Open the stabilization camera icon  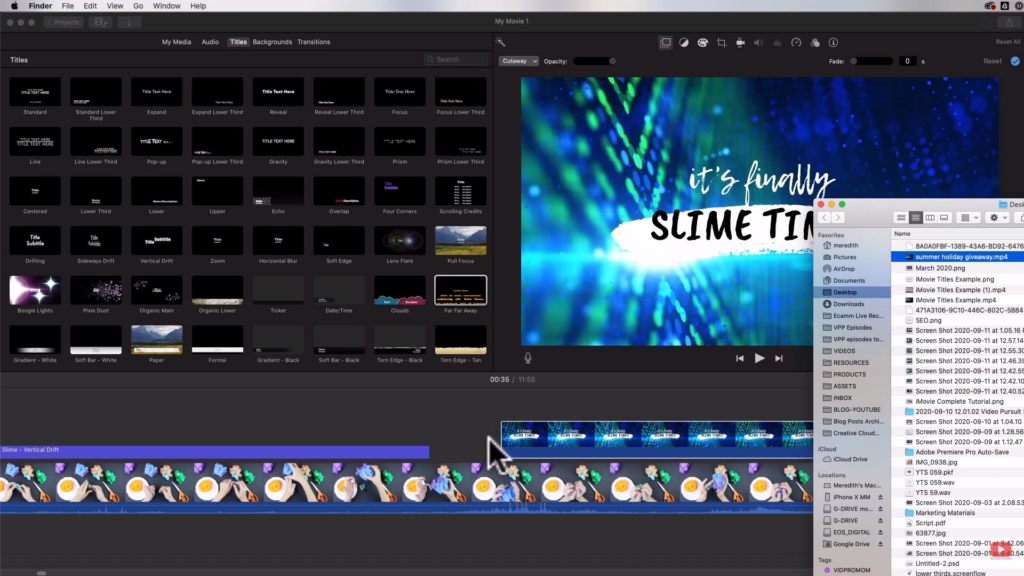(740, 42)
